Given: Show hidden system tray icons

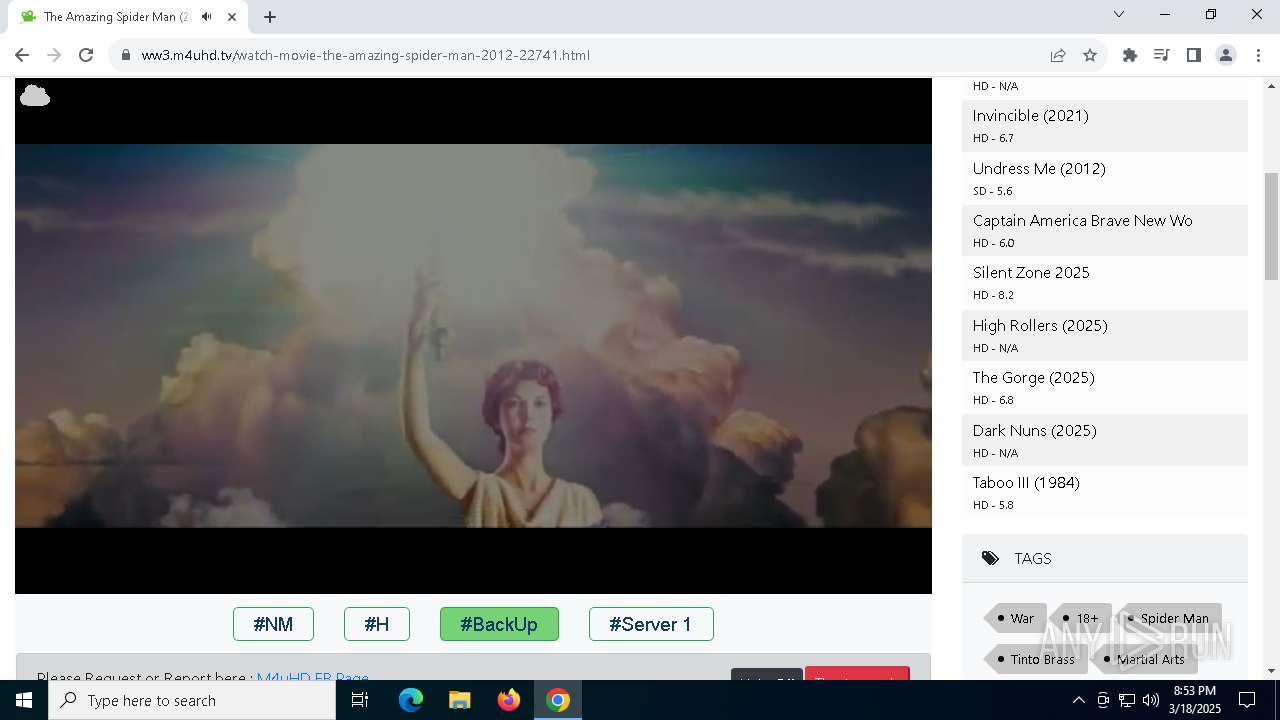Looking at the screenshot, I should coord(1078,700).
